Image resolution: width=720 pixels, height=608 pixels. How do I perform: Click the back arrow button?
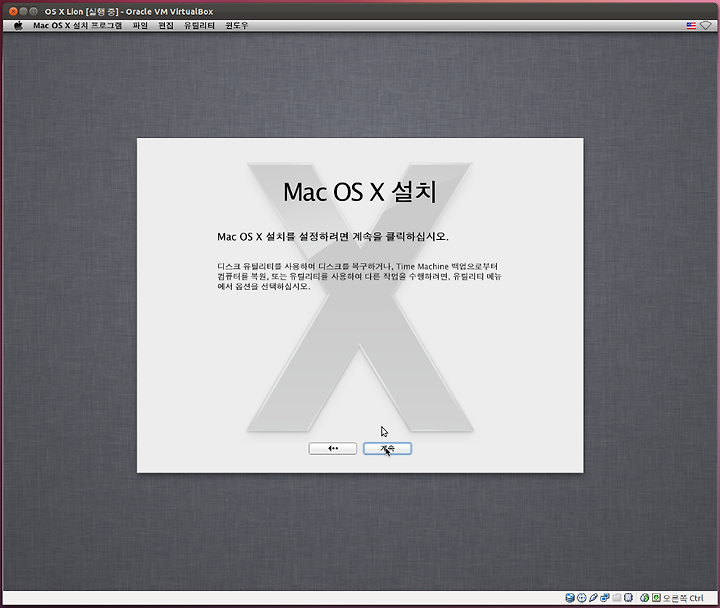coord(332,448)
